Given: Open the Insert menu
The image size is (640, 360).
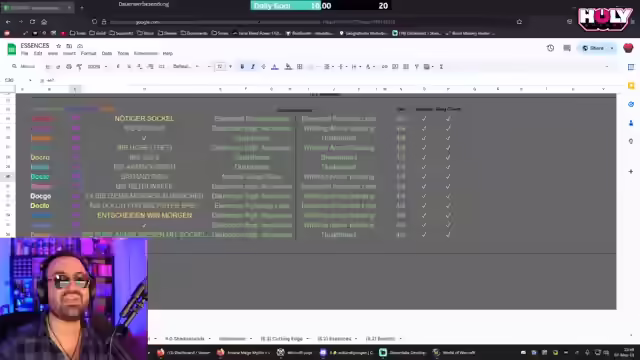Looking at the screenshot, I should 69,53.
